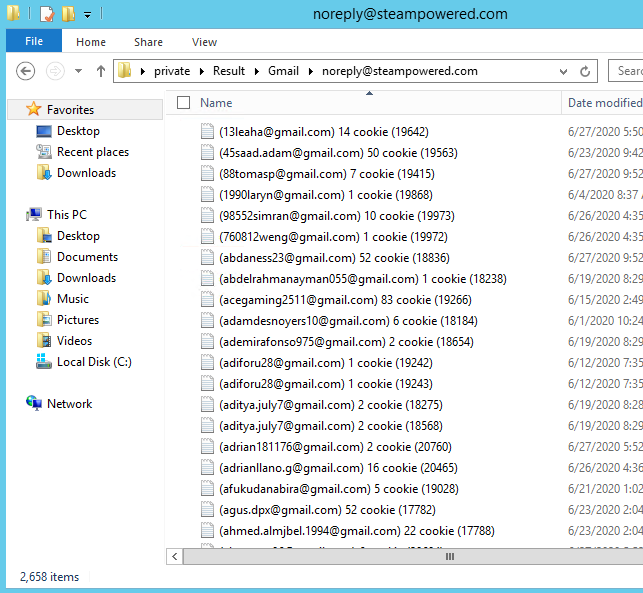The image size is (643, 593).
Task: Go back with the Back arrow button
Action: point(25,71)
